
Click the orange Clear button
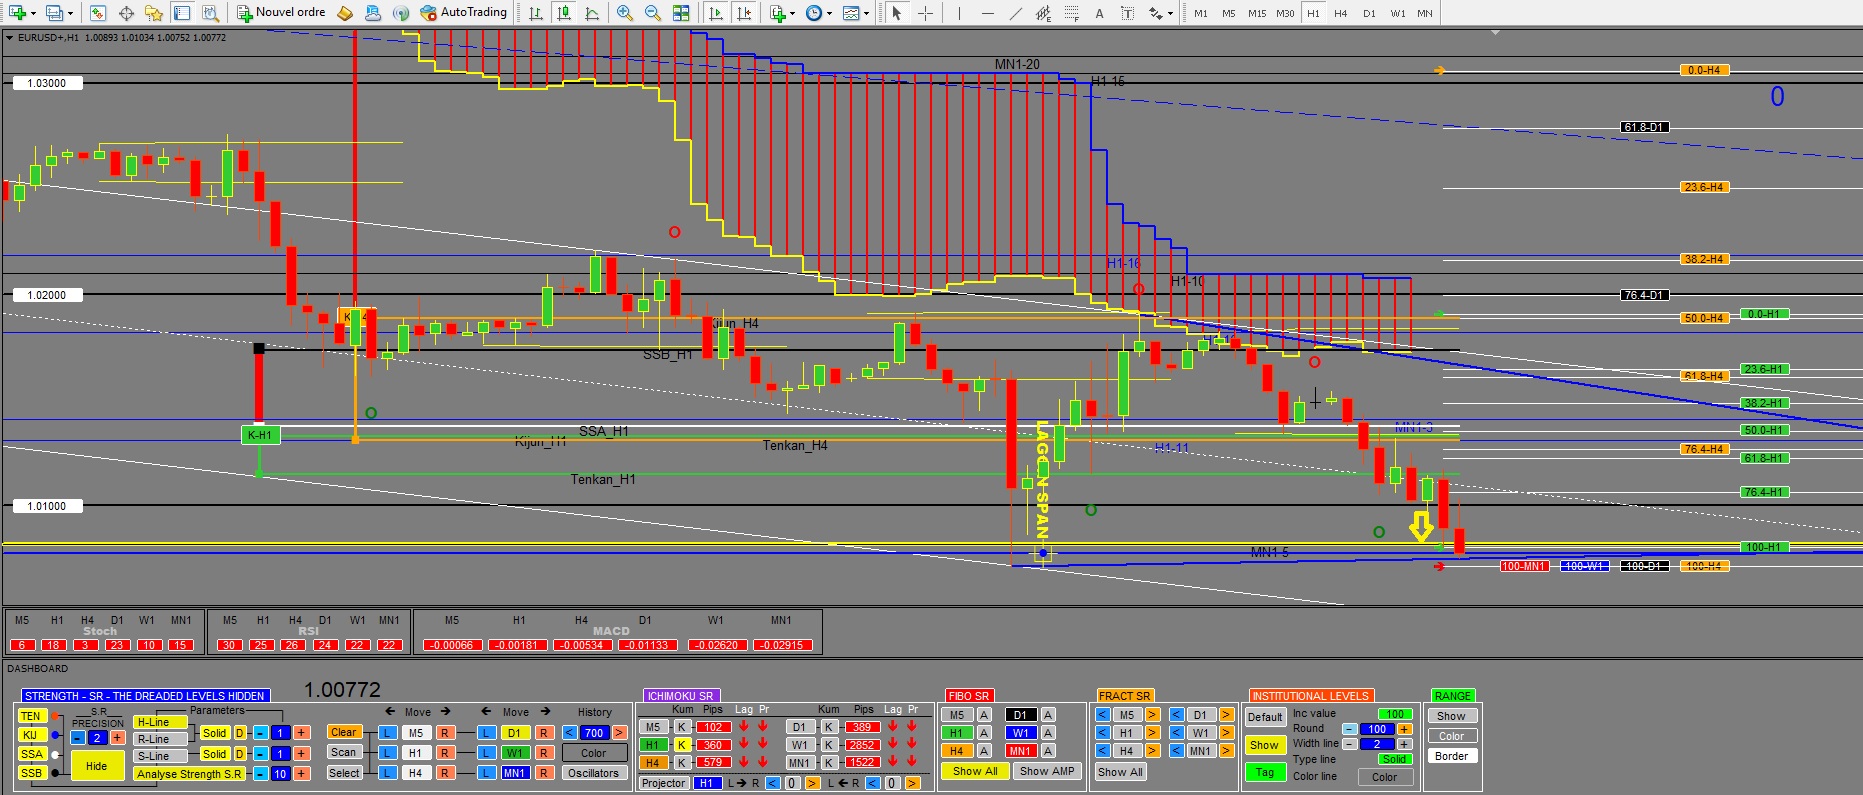tap(344, 732)
